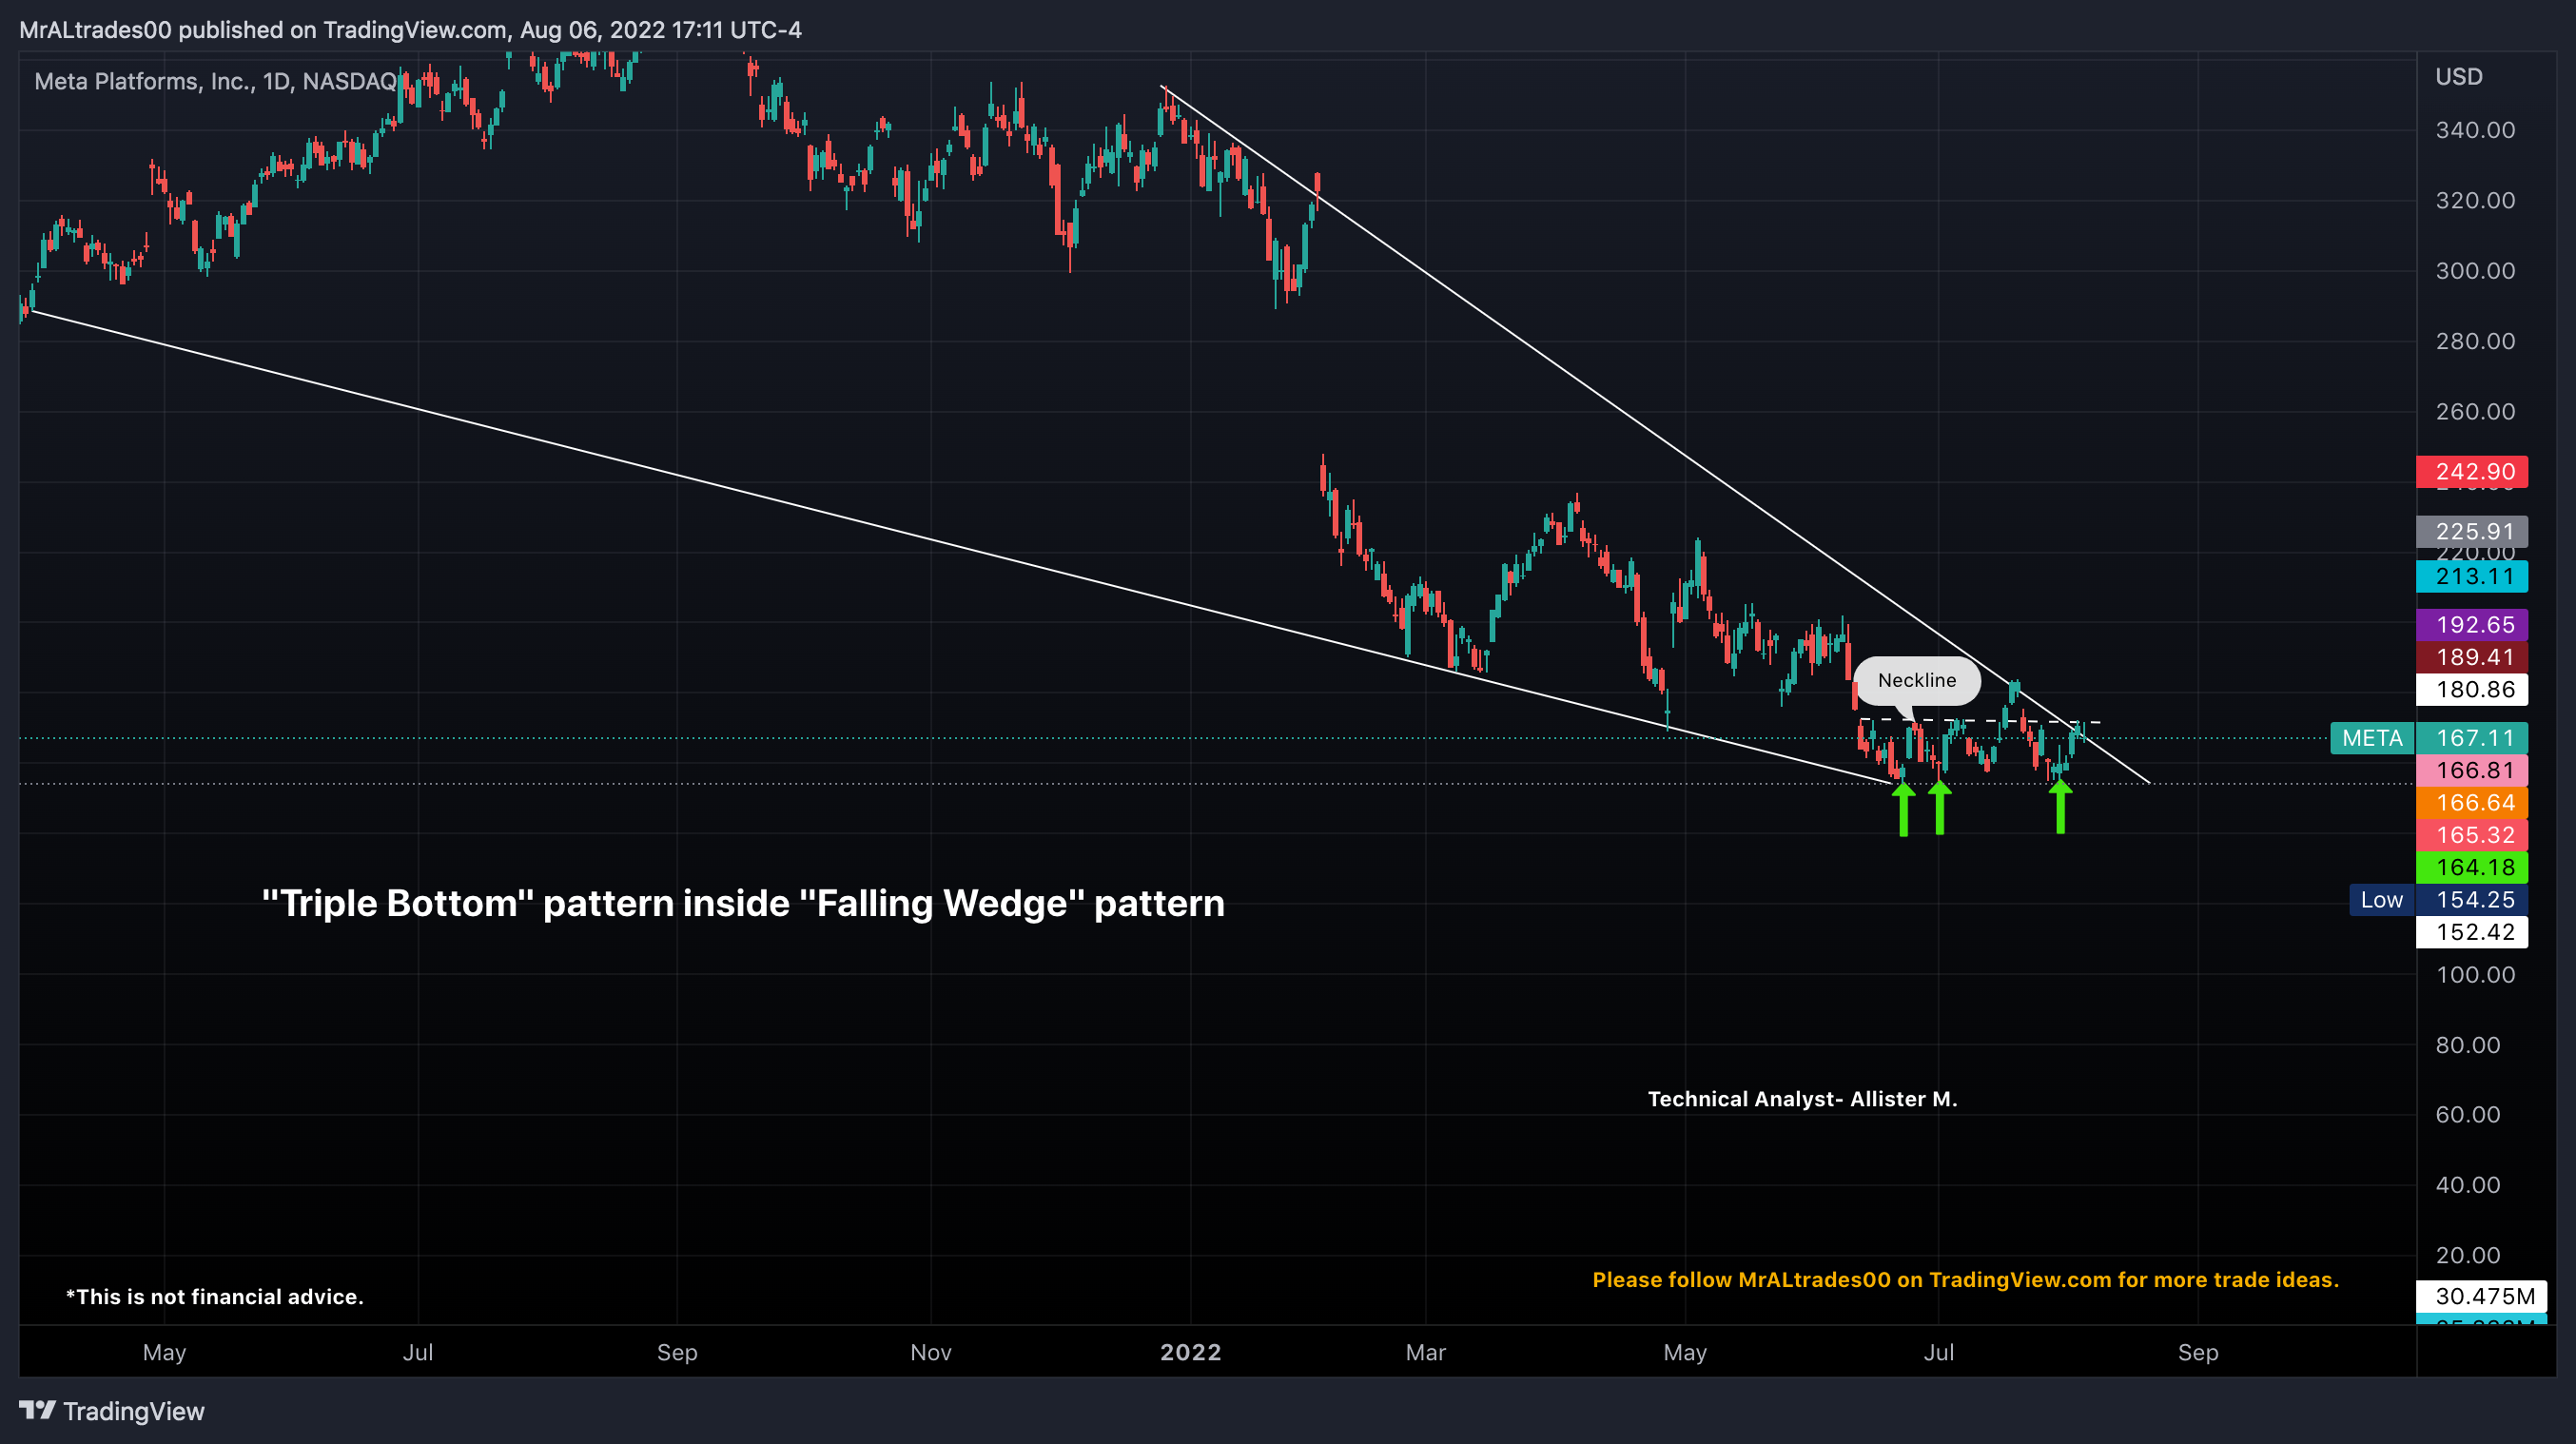
Task: Click the orange 166.64 price label
Action: point(2472,803)
